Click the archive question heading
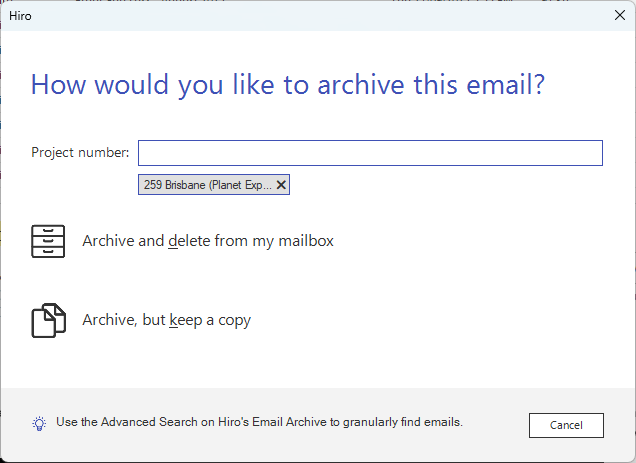The width and height of the screenshot is (636, 463). pos(288,85)
